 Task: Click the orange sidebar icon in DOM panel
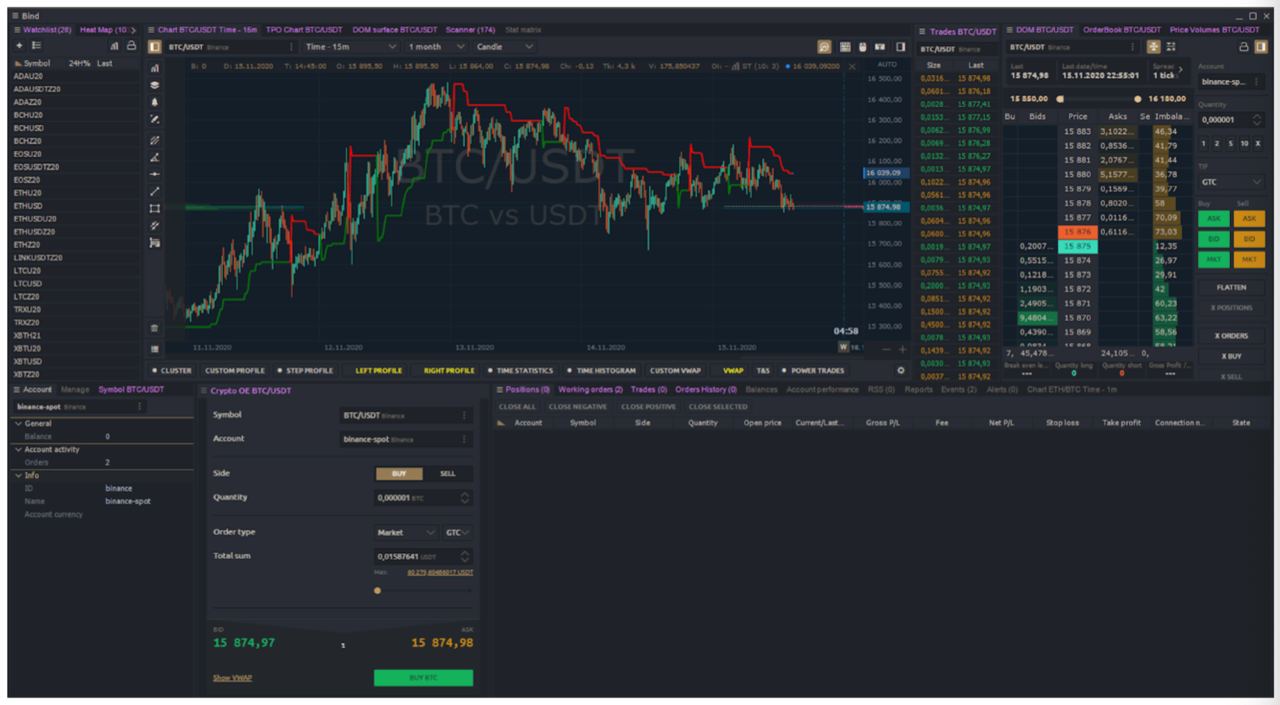tap(1260, 47)
